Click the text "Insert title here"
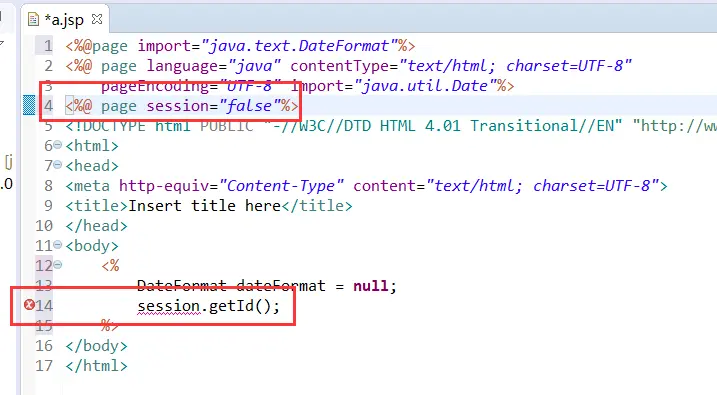 pos(204,206)
